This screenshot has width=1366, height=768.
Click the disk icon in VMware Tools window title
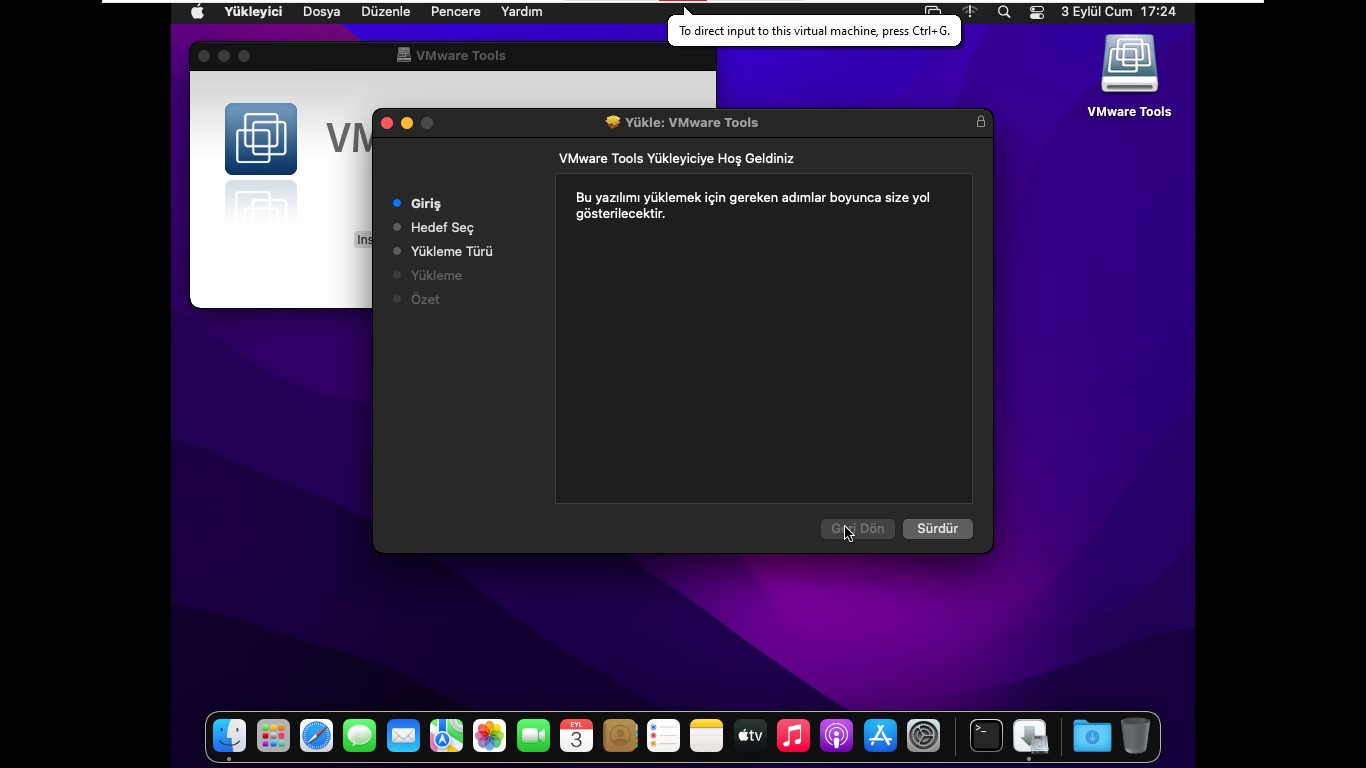pyautogui.click(x=404, y=55)
